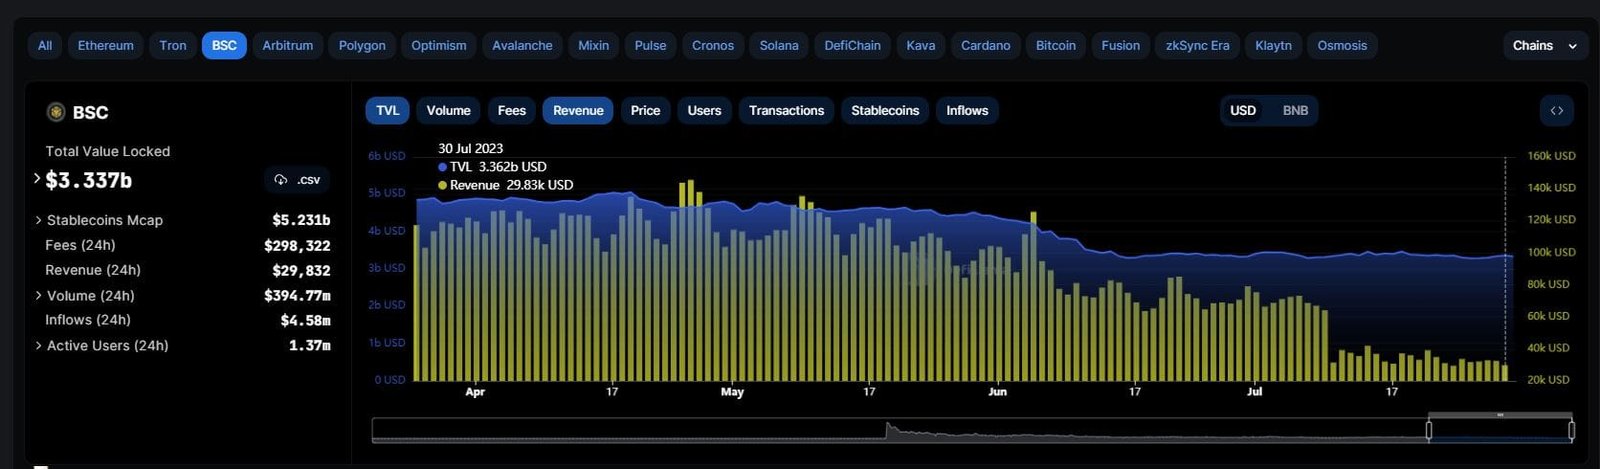The width and height of the screenshot is (1600, 469).
Task: Open the Optimism chain link
Action: tap(438, 45)
